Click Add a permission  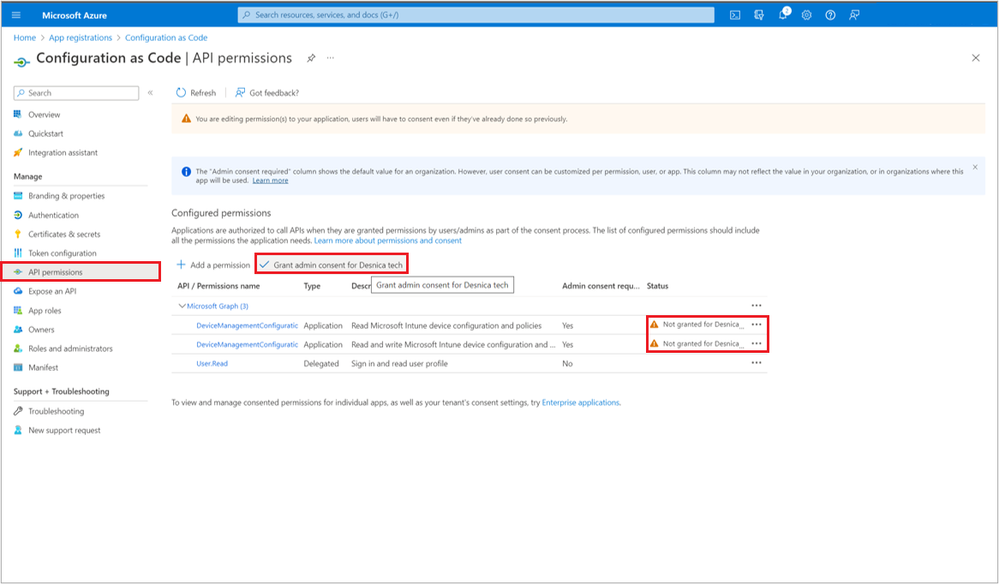coord(213,265)
